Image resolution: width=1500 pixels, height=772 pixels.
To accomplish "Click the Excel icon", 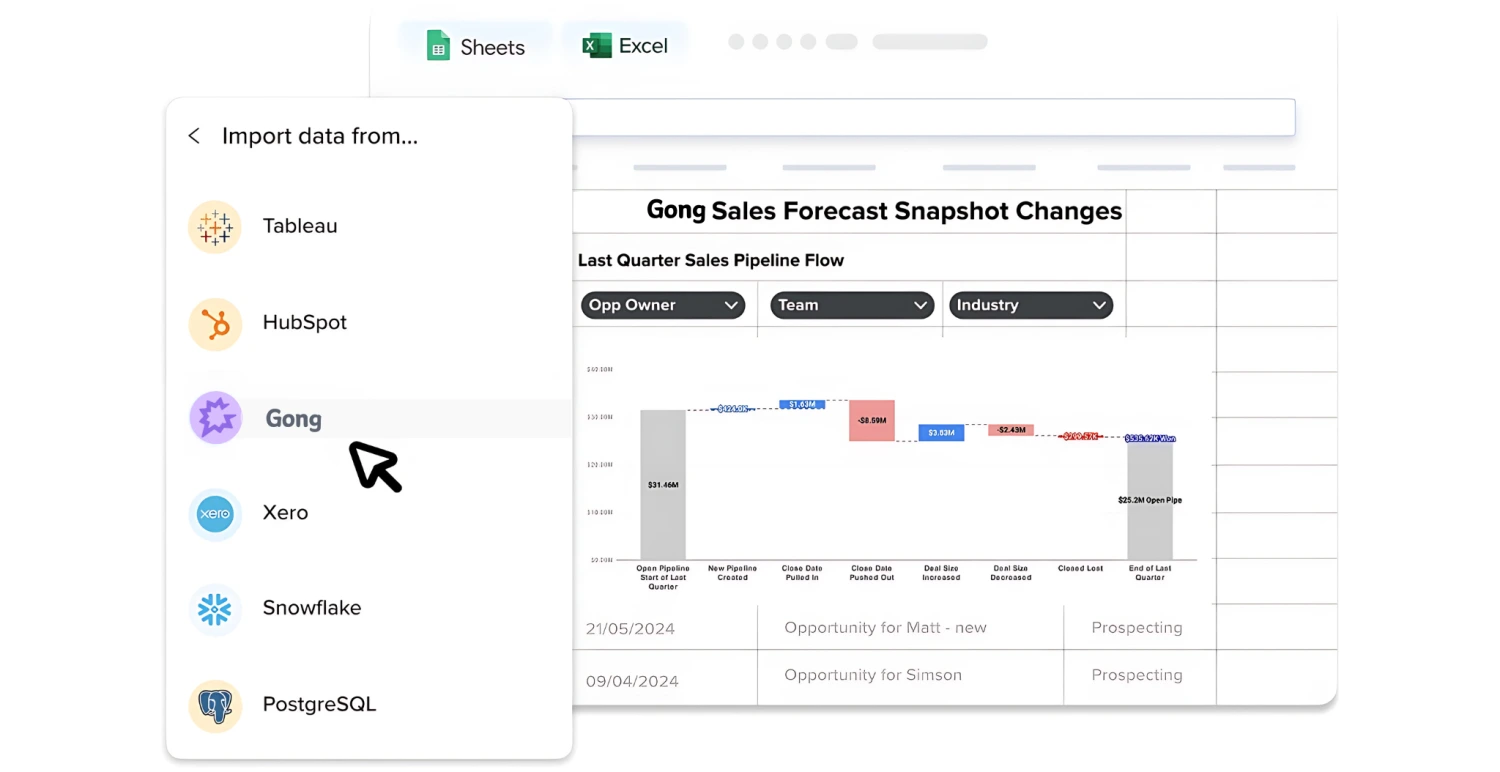I will point(597,46).
